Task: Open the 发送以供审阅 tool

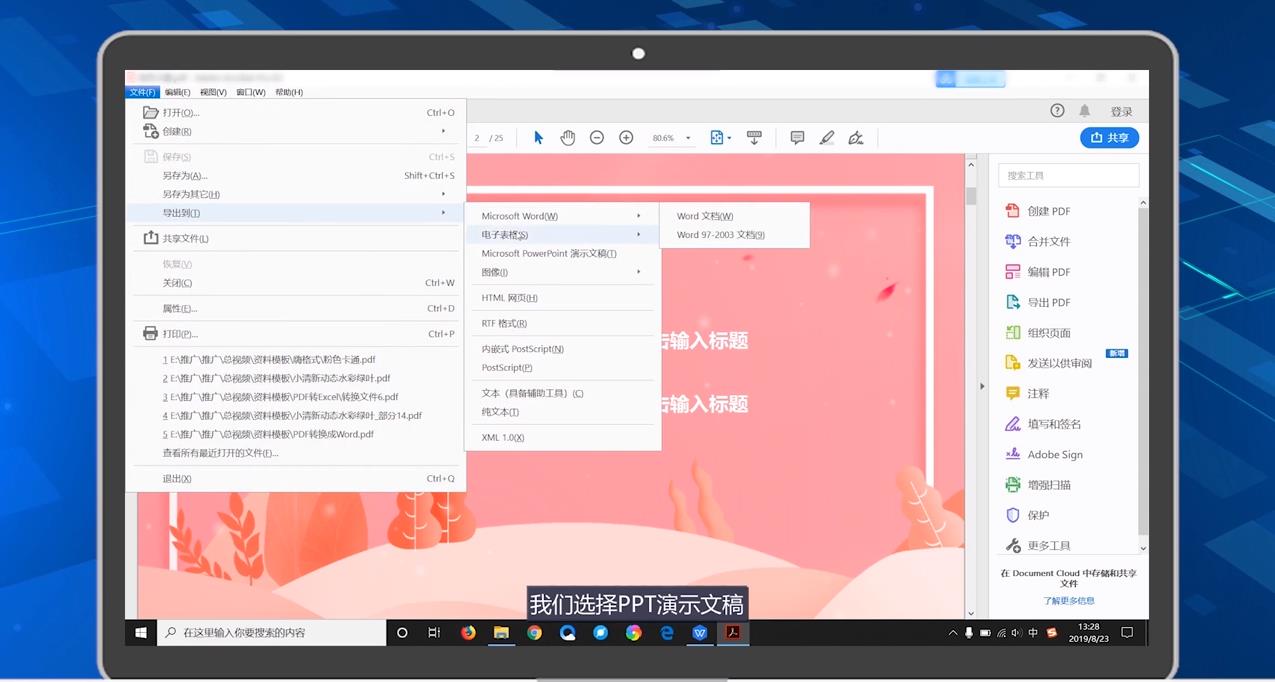Action: [x=1048, y=363]
